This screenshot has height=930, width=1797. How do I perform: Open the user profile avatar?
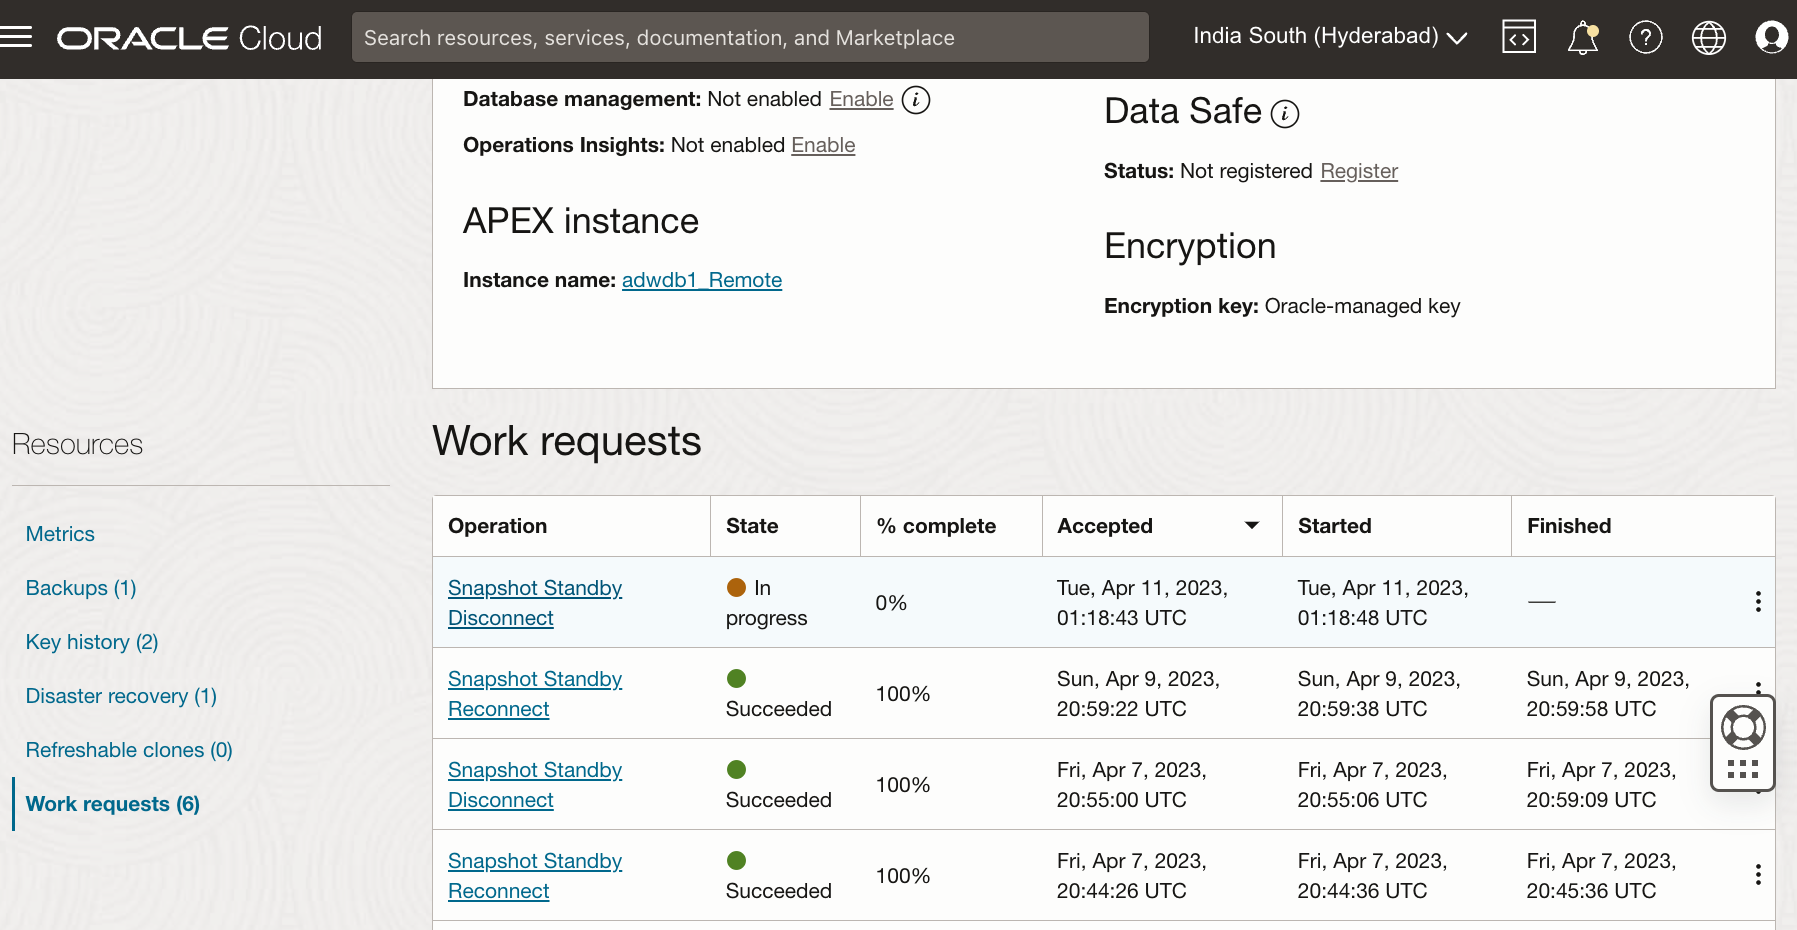pyautogui.click(x=1771, y=37)
